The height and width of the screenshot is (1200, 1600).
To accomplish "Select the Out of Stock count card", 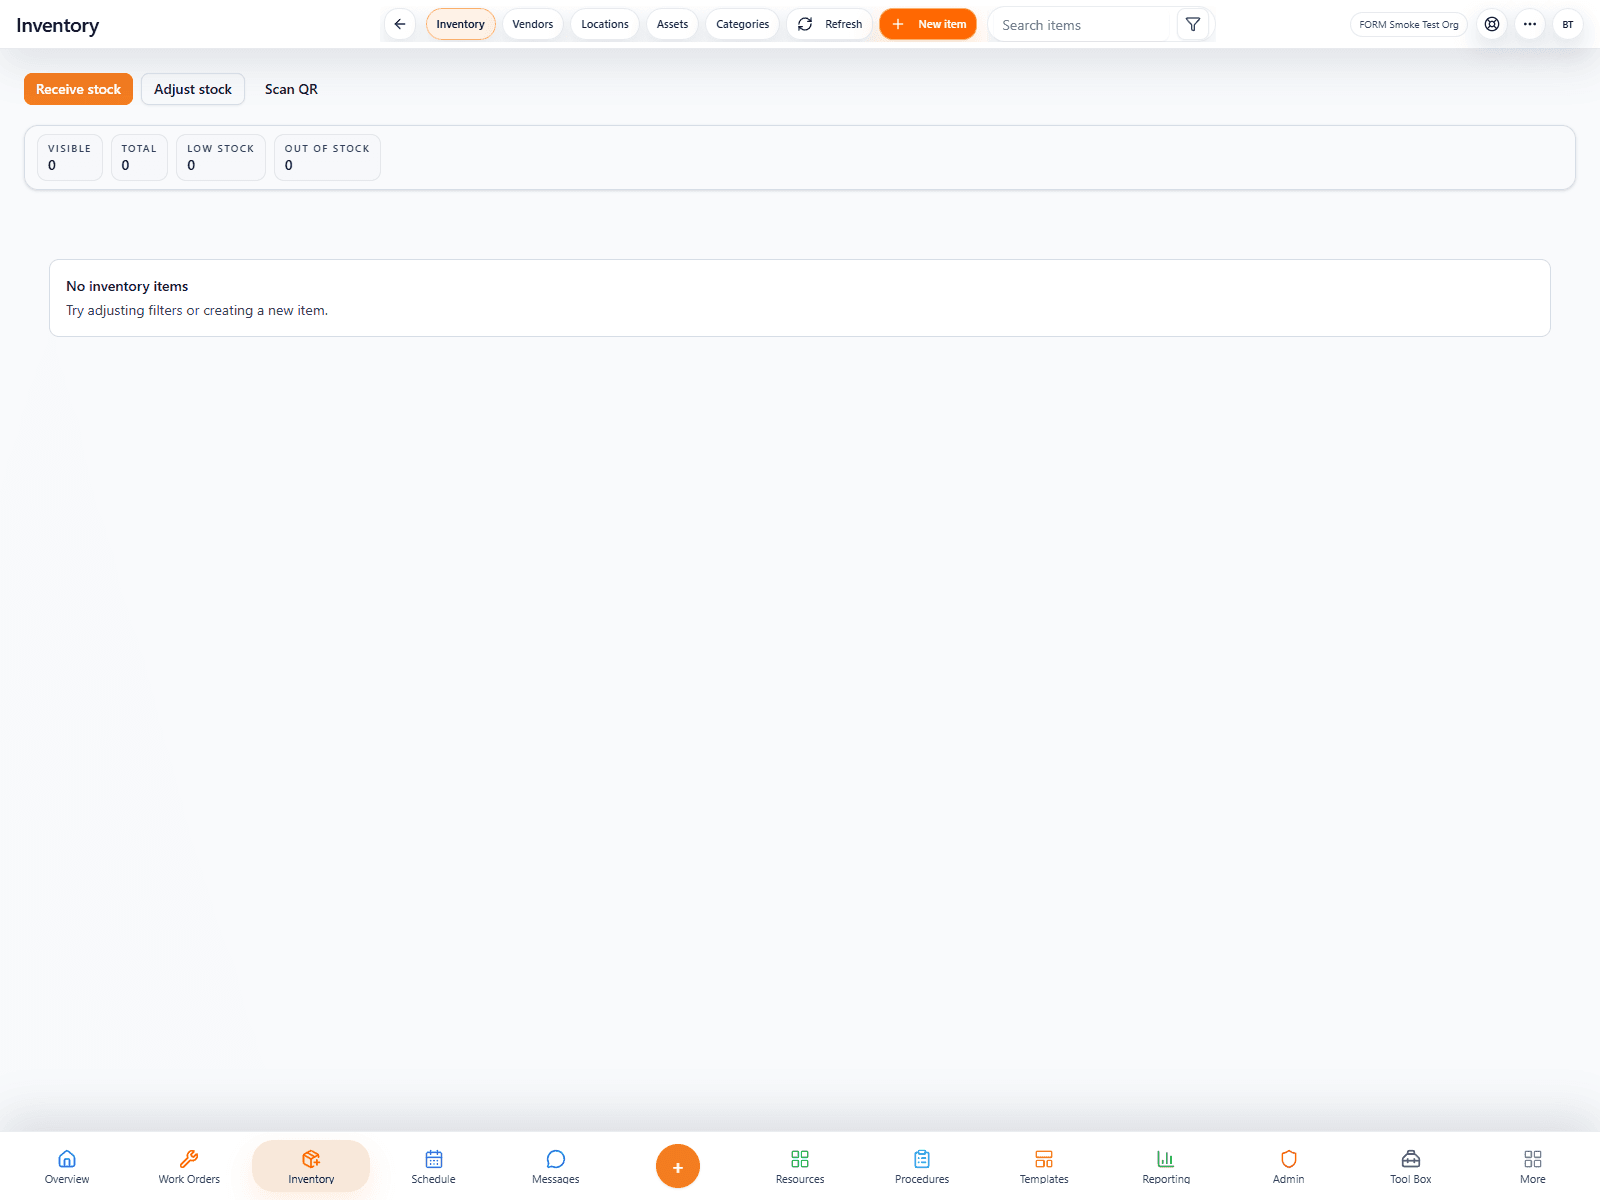I will click(327, 157).
